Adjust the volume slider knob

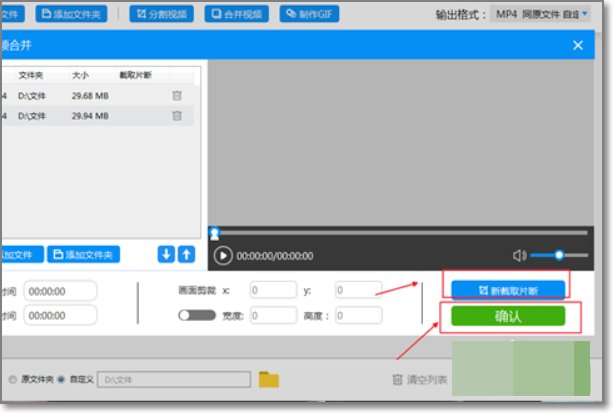(559, 255)
